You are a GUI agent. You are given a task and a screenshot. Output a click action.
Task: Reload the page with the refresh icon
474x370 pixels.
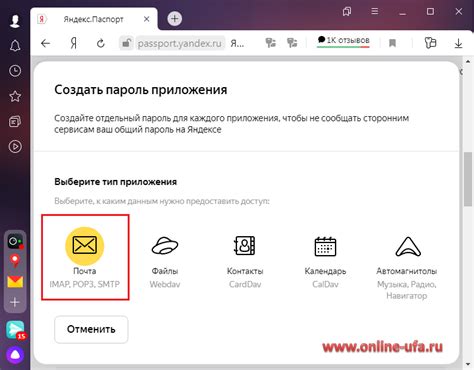click(101, 43)
